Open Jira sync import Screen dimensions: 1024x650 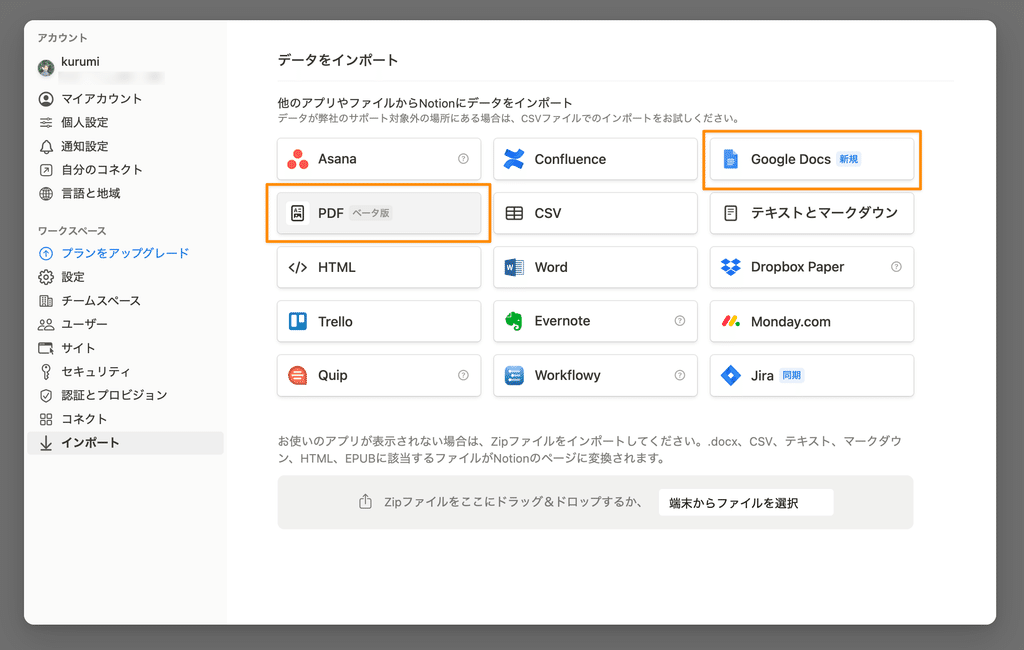click(812, 376)
